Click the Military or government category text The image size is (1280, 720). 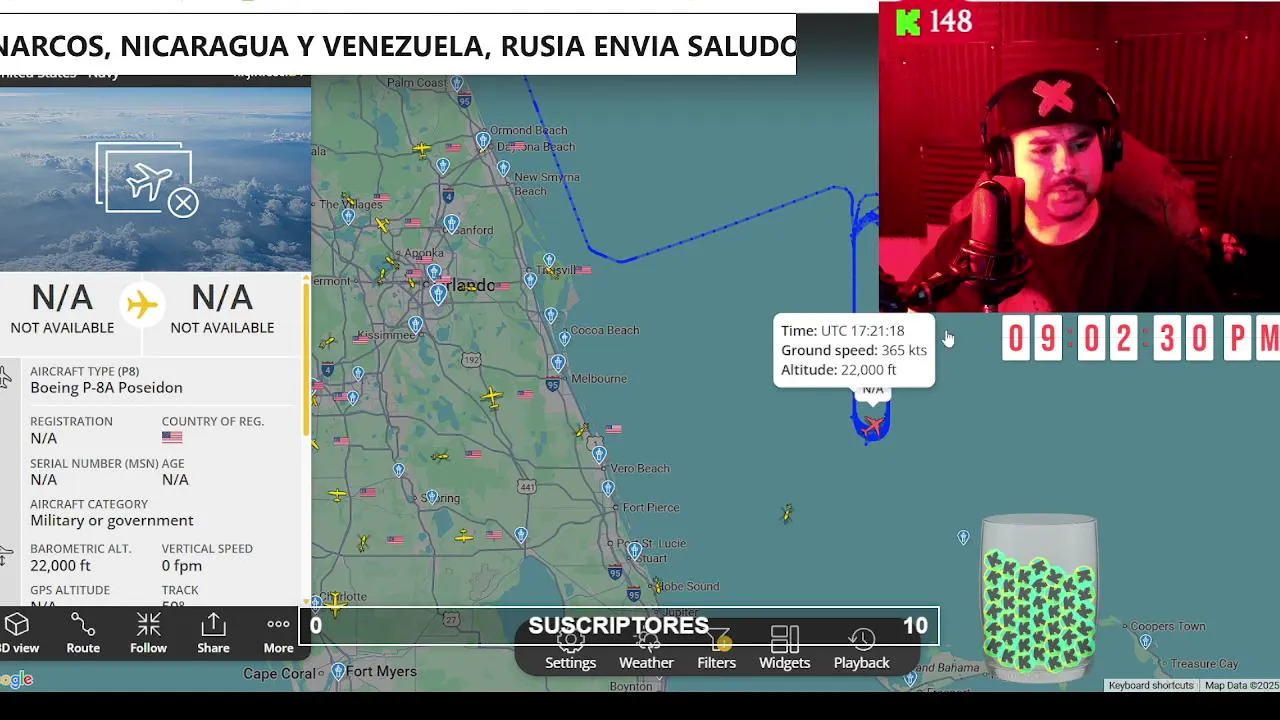[112, 521]
